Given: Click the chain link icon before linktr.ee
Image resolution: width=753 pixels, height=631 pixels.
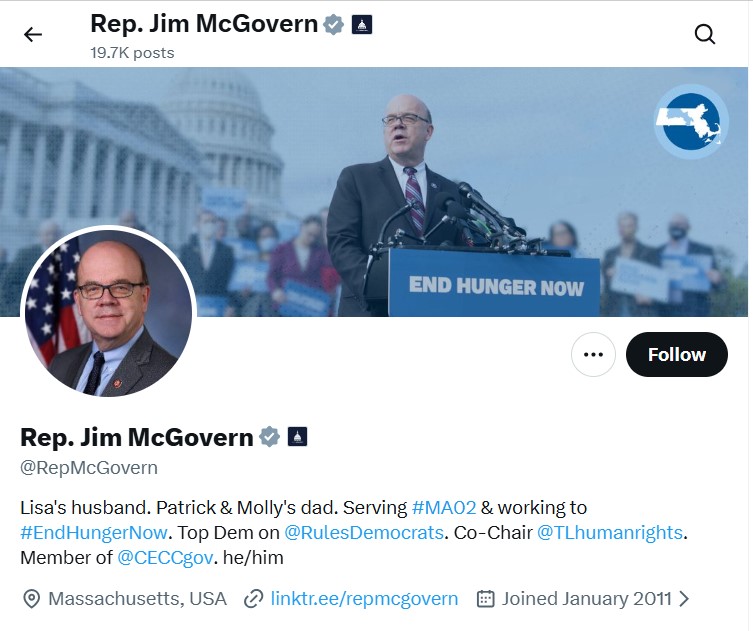Looking at the screenshot, I should point(253,599).
